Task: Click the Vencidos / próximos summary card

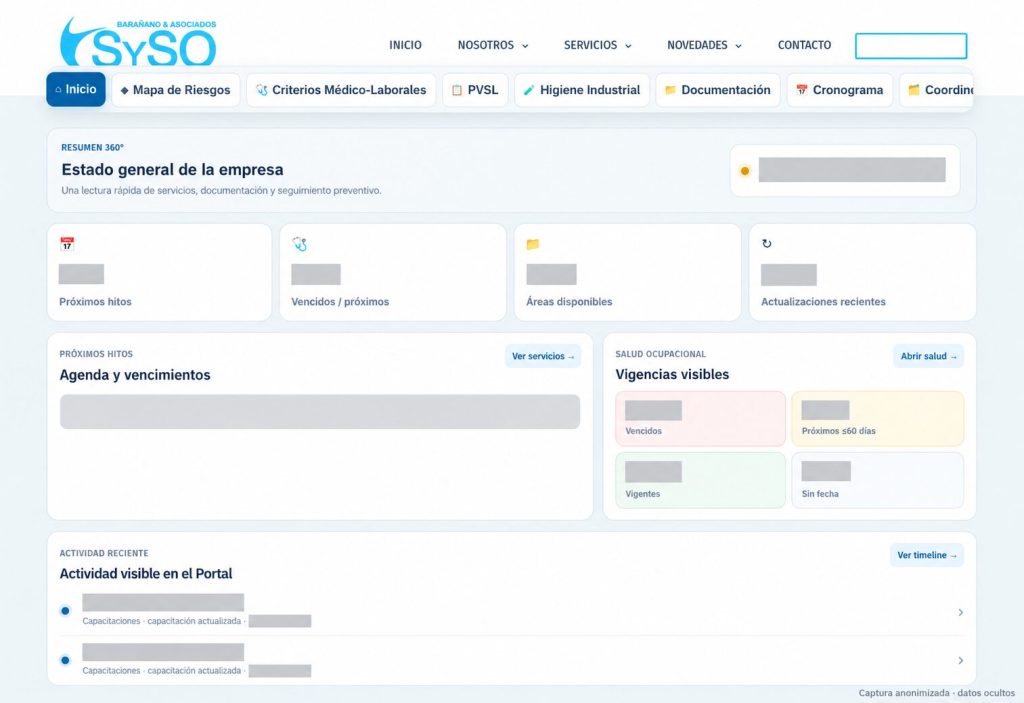Action: [392, 272]
